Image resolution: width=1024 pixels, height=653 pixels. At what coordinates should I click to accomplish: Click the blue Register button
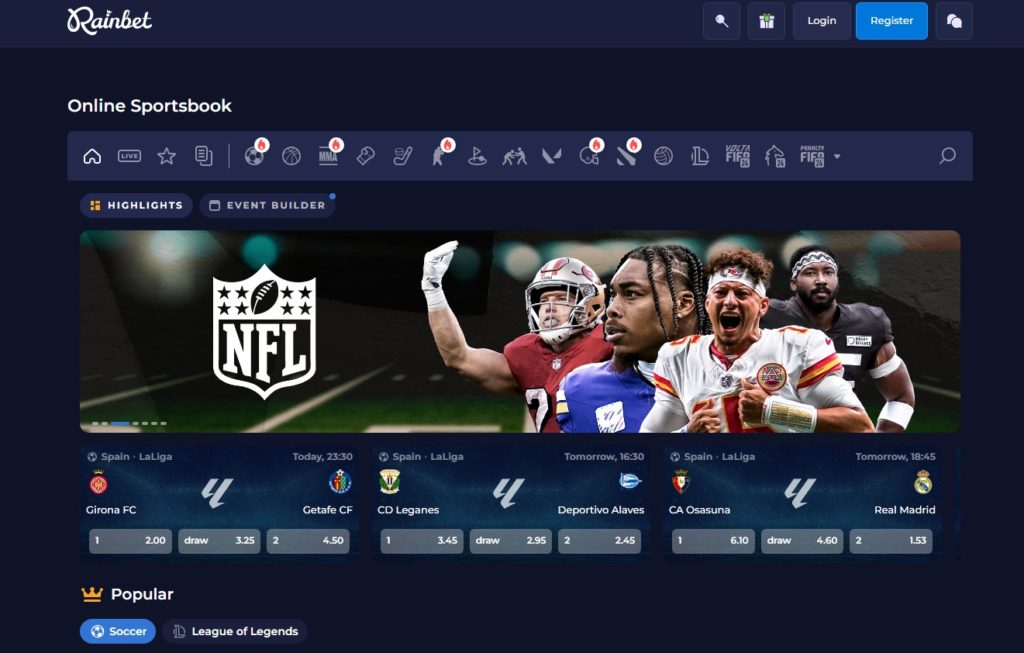891,21
